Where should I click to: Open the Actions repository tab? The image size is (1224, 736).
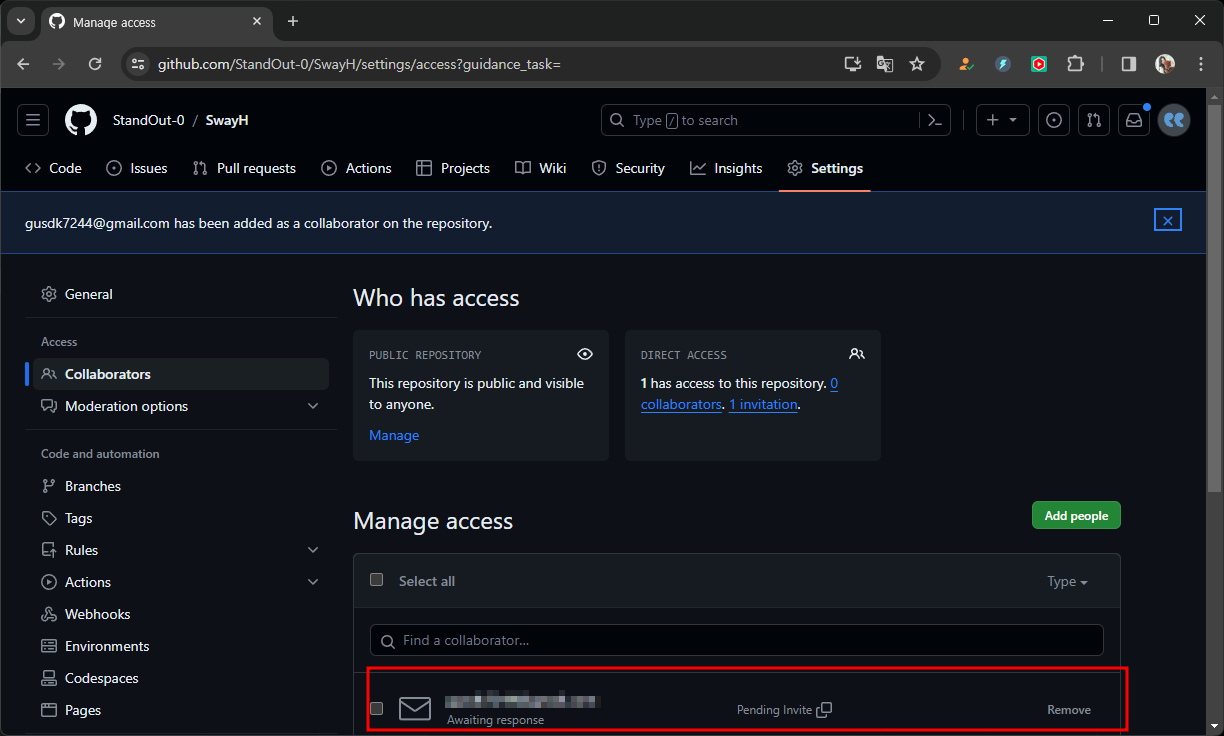(357, 168)
